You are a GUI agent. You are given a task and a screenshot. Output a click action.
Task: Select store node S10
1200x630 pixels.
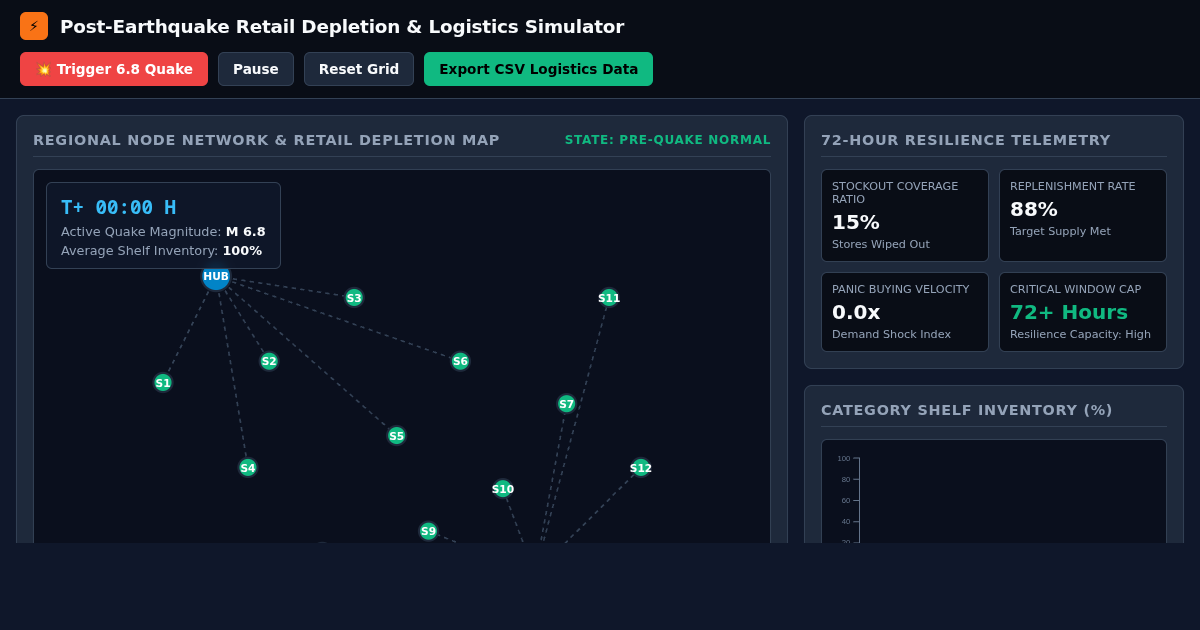click(x=503, y=489)
